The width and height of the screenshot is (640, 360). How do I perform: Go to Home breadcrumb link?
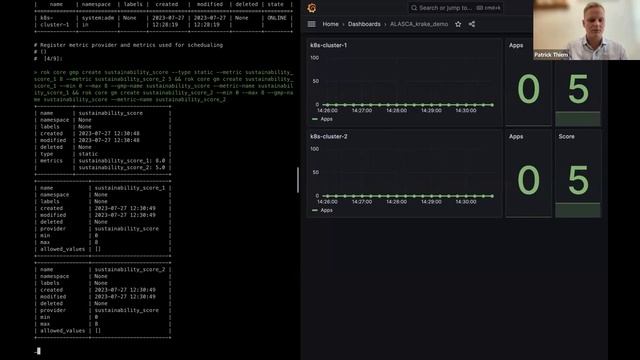click(330, 24)
